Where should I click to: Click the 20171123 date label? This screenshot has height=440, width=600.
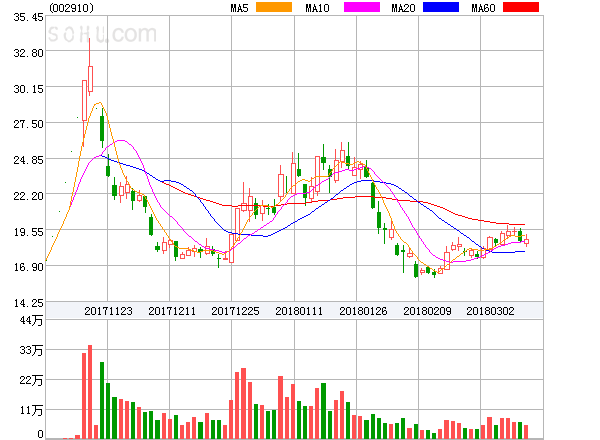(x=108, y=311)
